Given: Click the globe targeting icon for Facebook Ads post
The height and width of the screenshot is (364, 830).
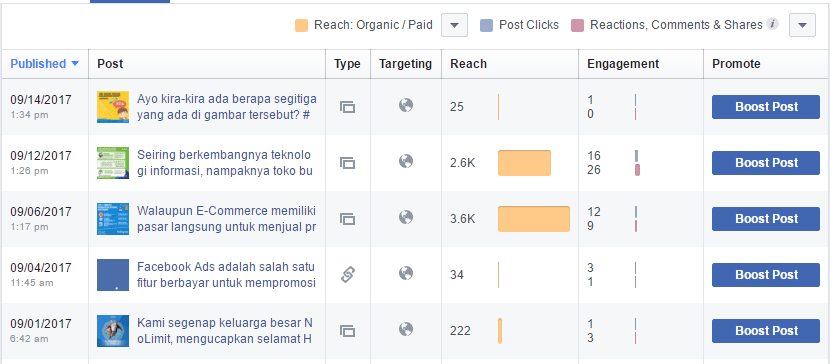Looking at the screenshot, I should tap(406, 274).
